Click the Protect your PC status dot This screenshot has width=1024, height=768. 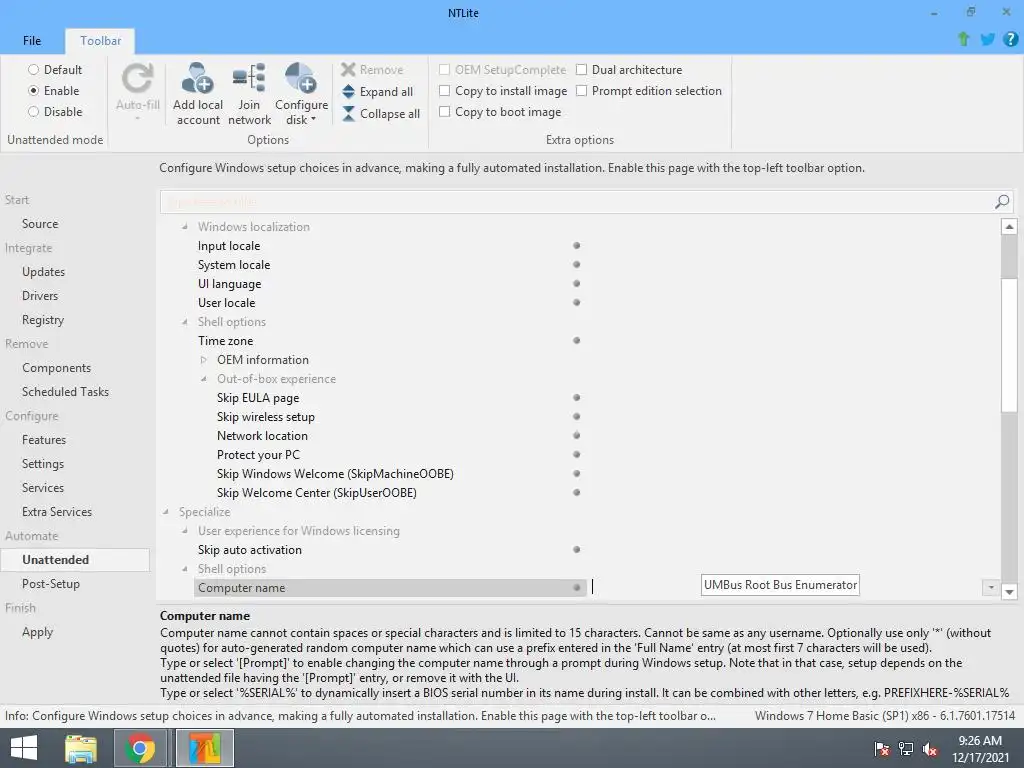(577, 454)
